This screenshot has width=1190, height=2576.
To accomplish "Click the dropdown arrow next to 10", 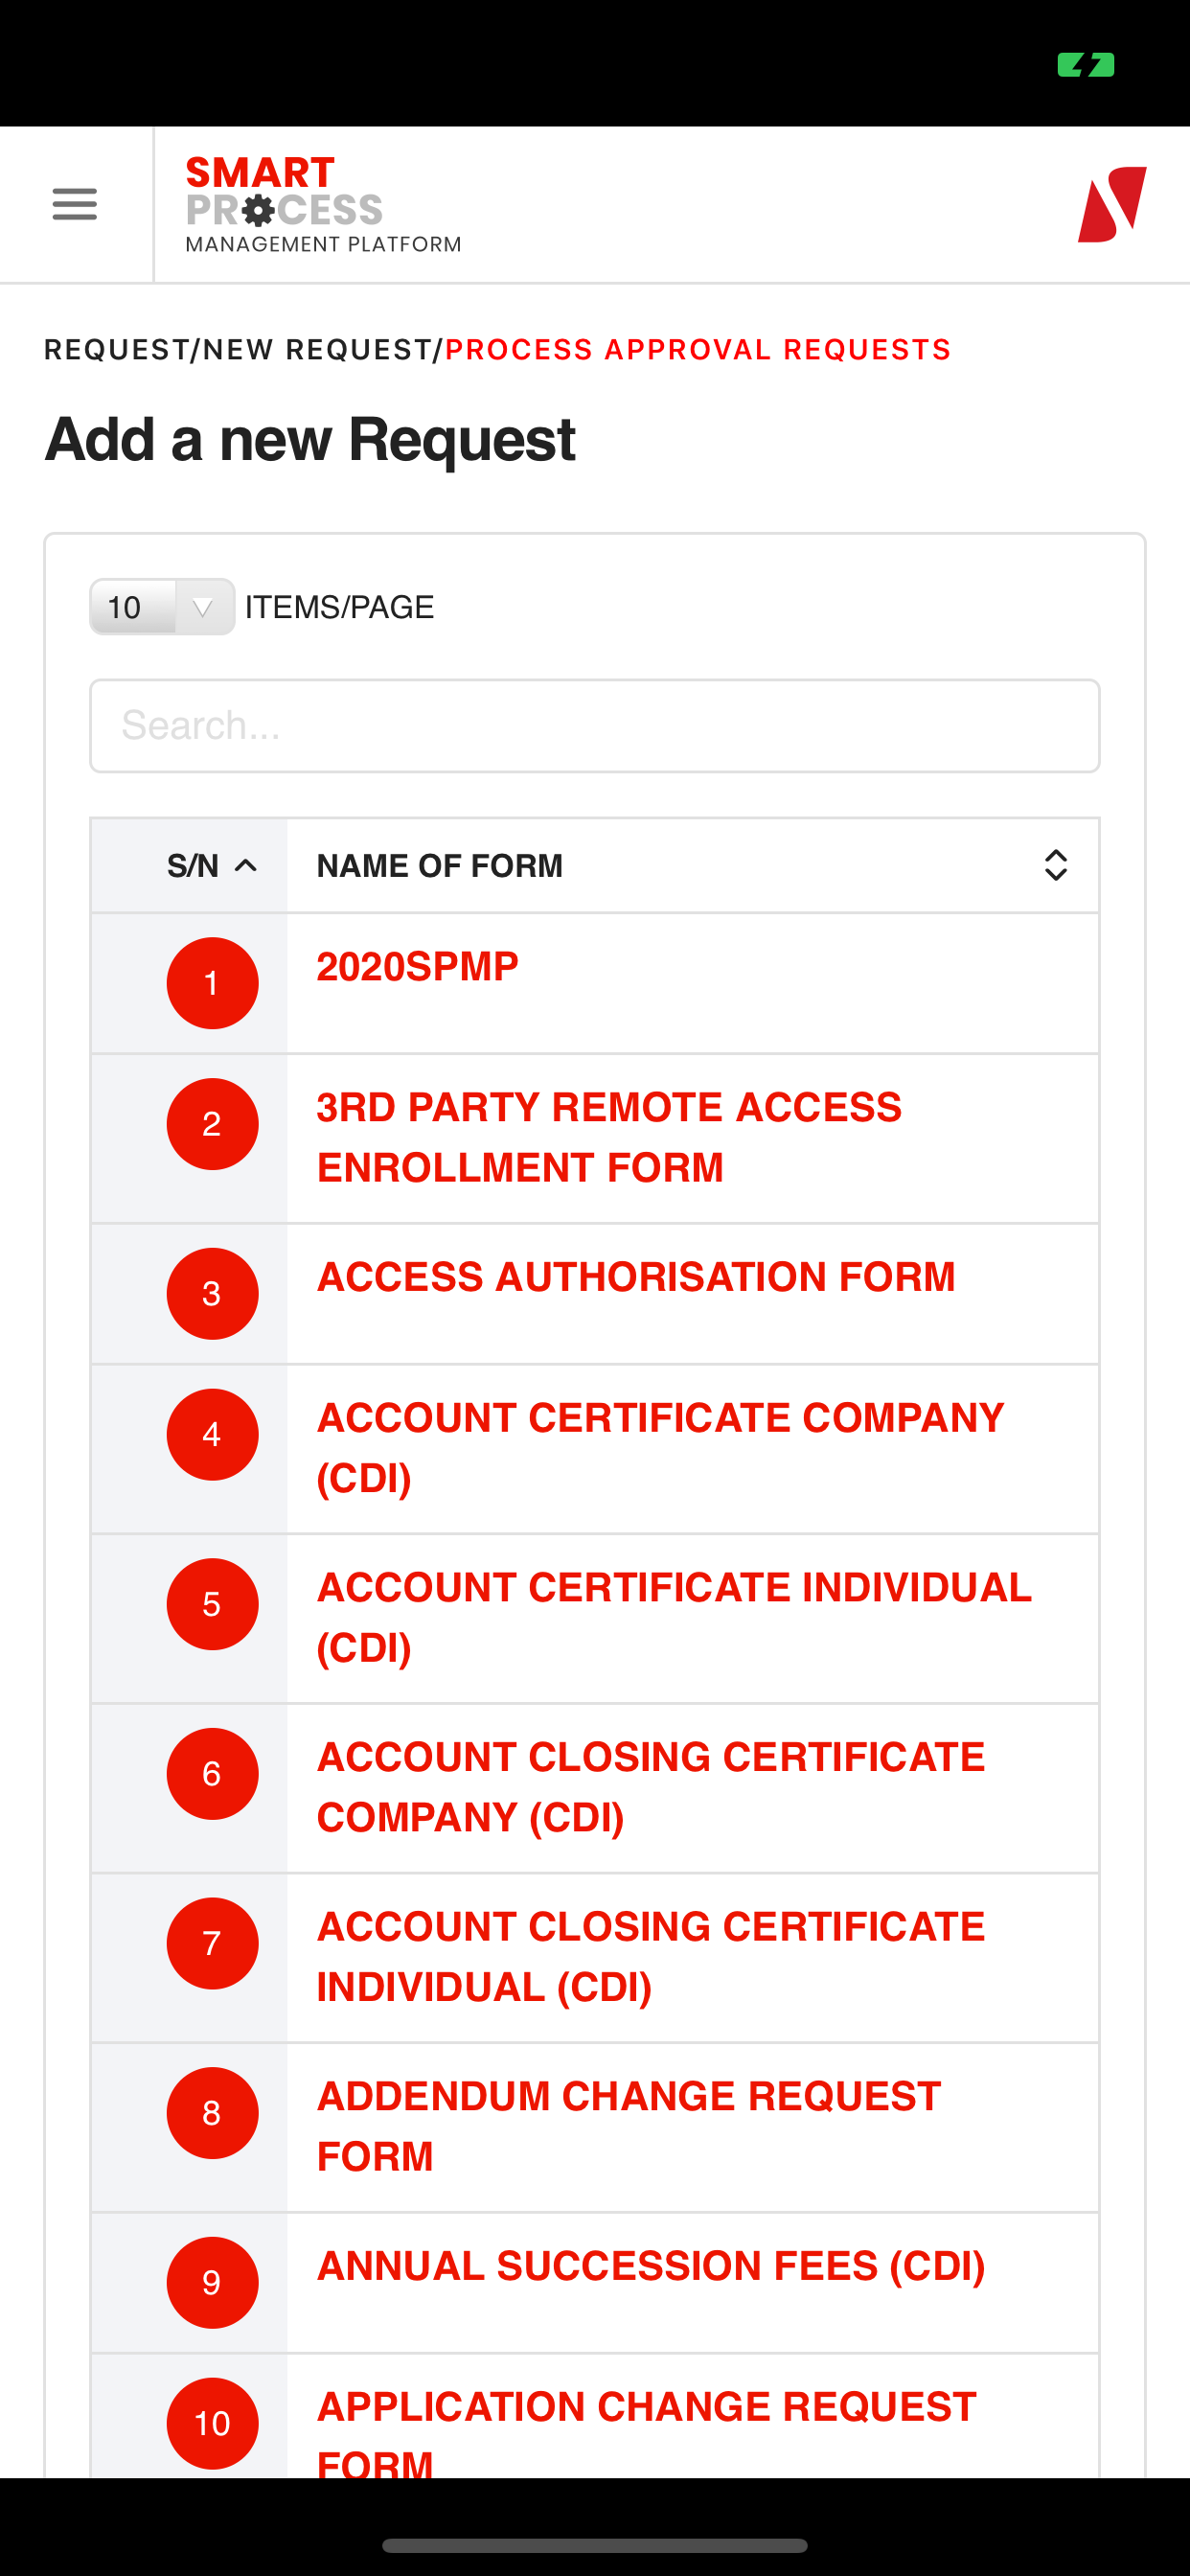I will click(203, 606).
